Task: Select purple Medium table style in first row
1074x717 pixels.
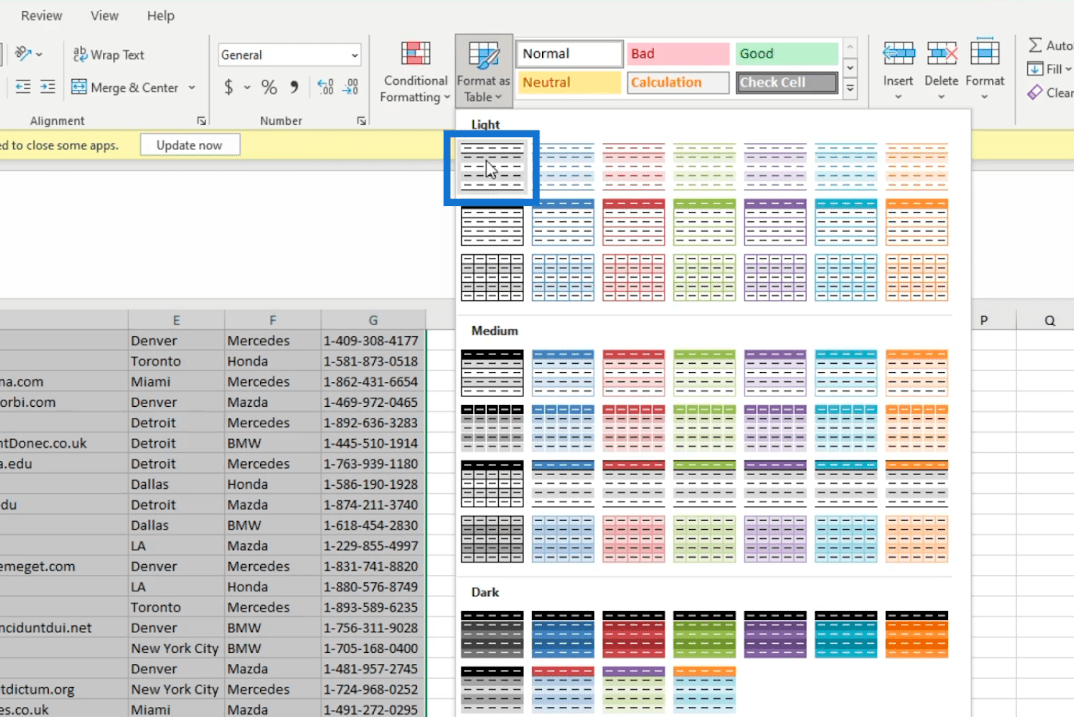Action: pos(775,373)
